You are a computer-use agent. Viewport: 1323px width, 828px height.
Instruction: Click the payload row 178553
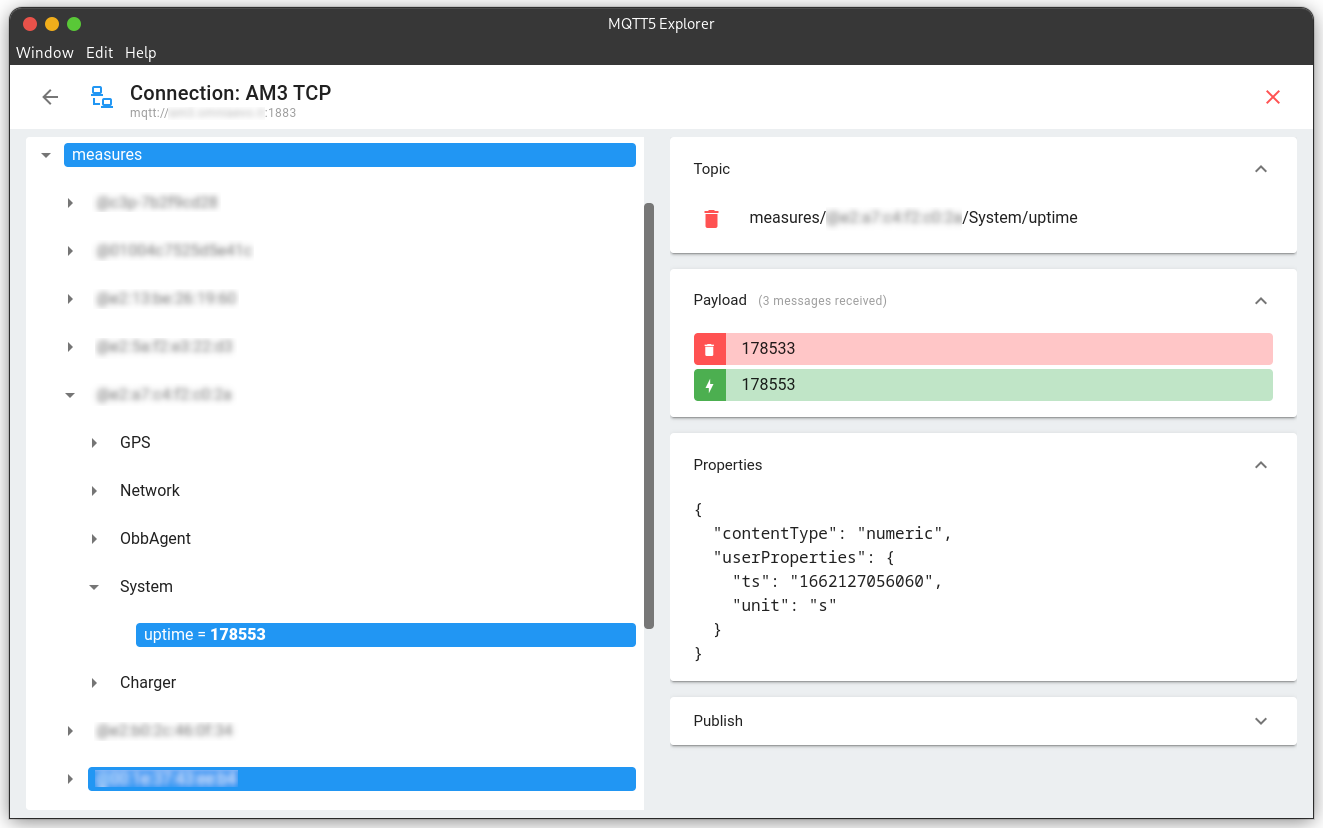point(983,385)
